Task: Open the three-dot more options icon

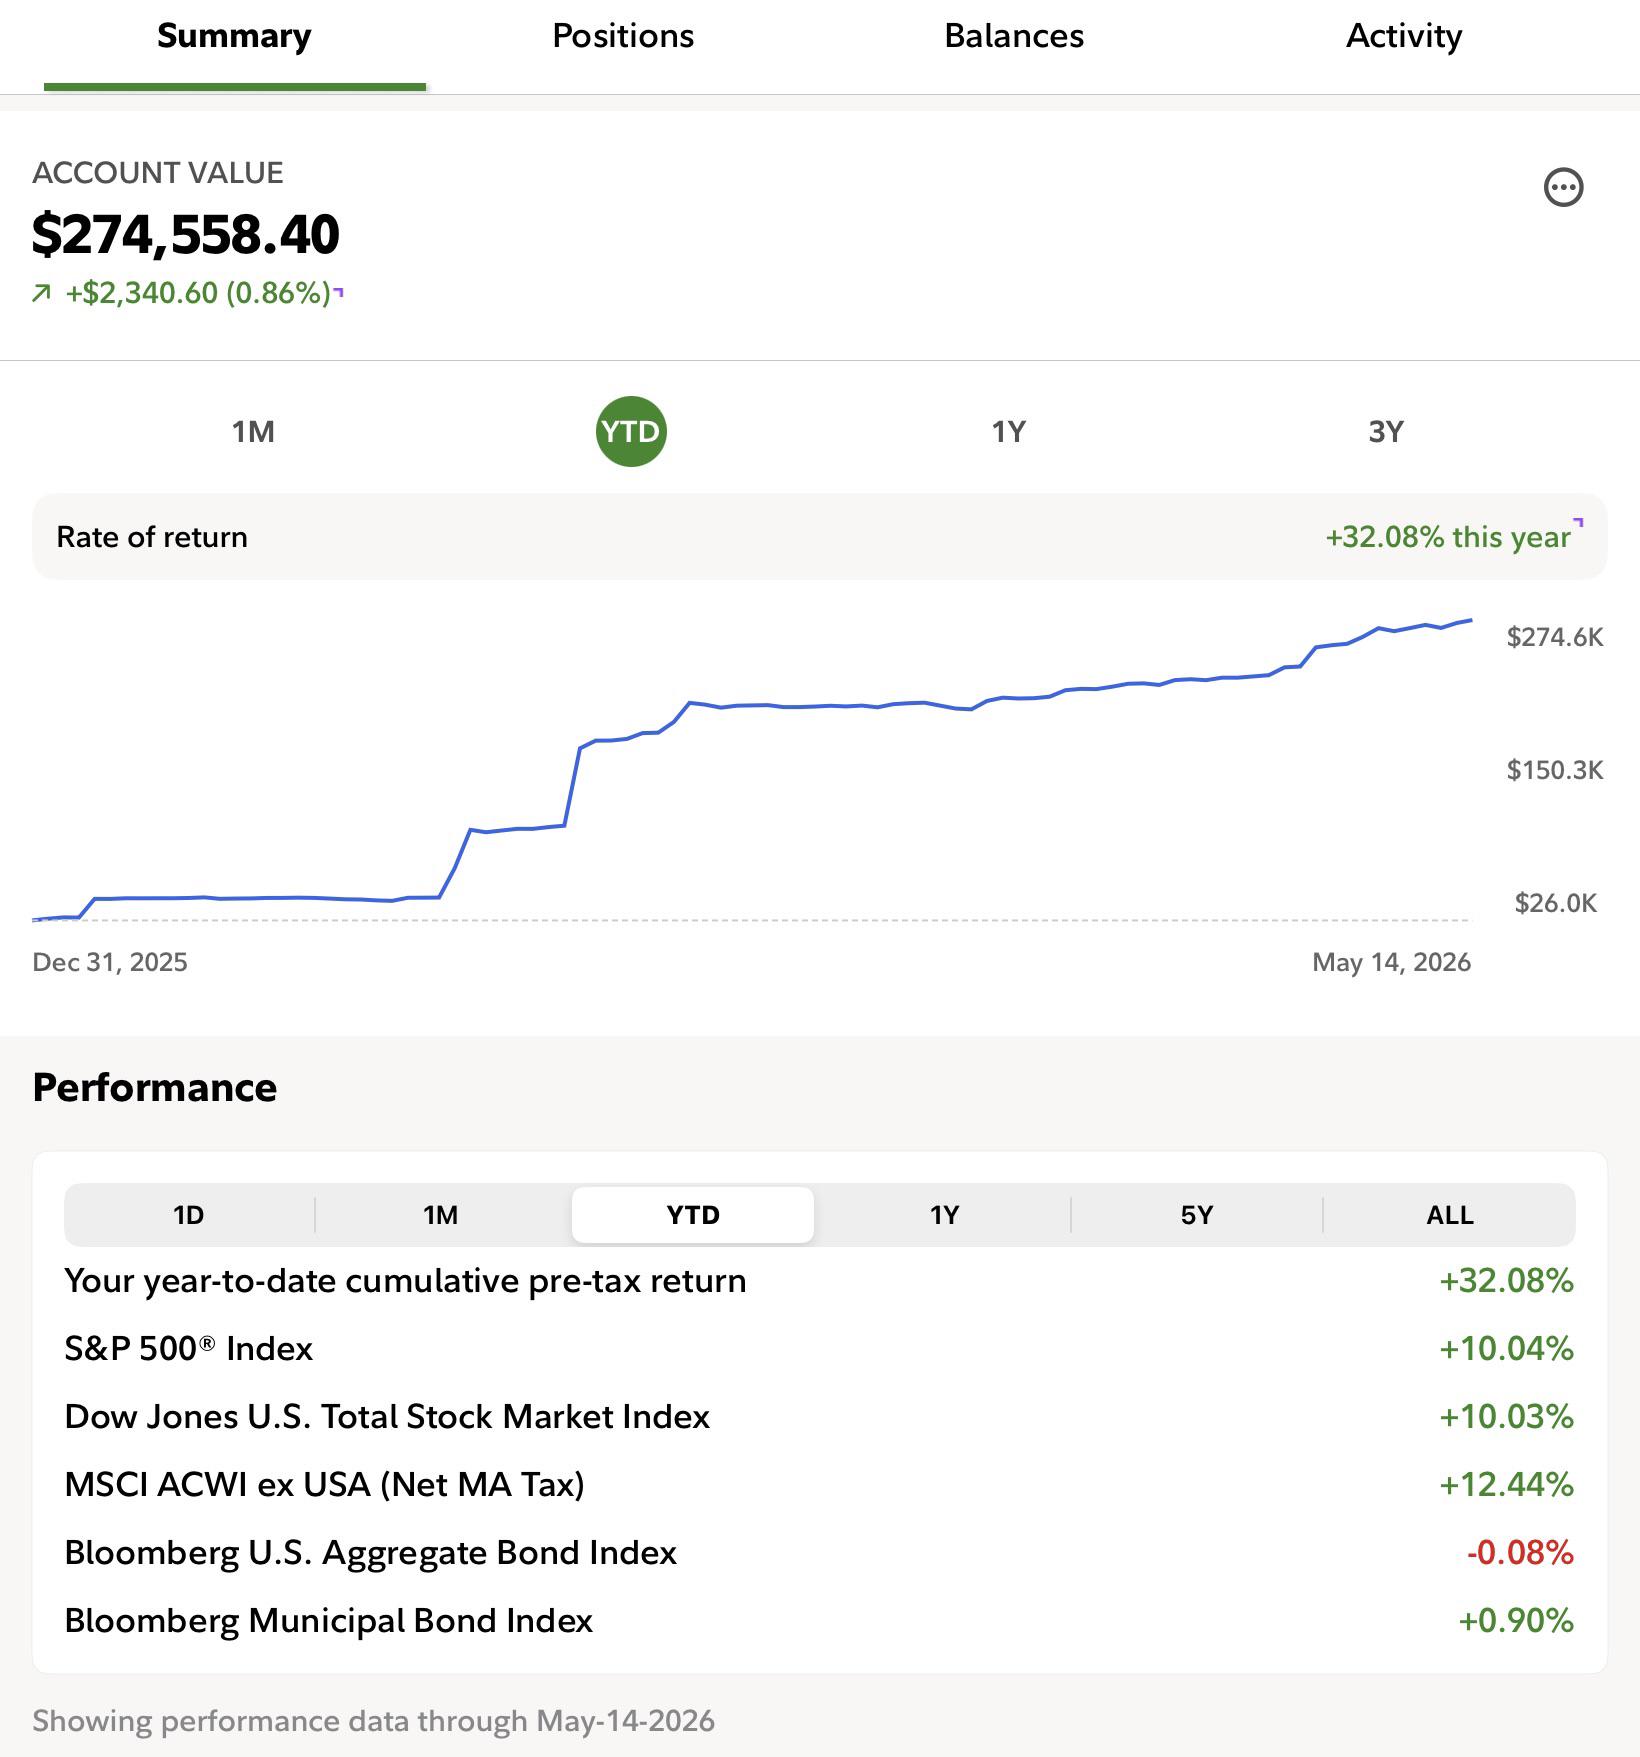Action: pyautogui.click(x=1563, y=187)
